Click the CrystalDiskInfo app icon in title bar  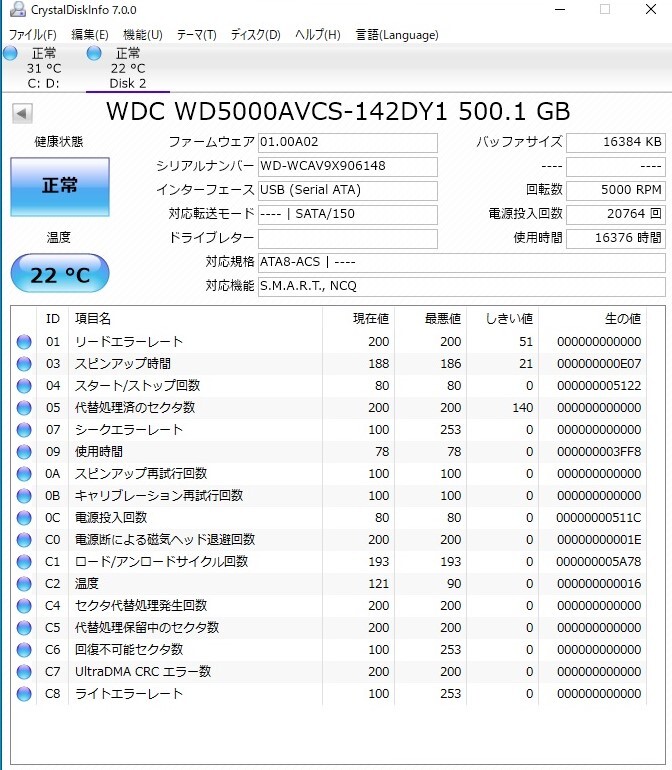click(x=17, y=9)
